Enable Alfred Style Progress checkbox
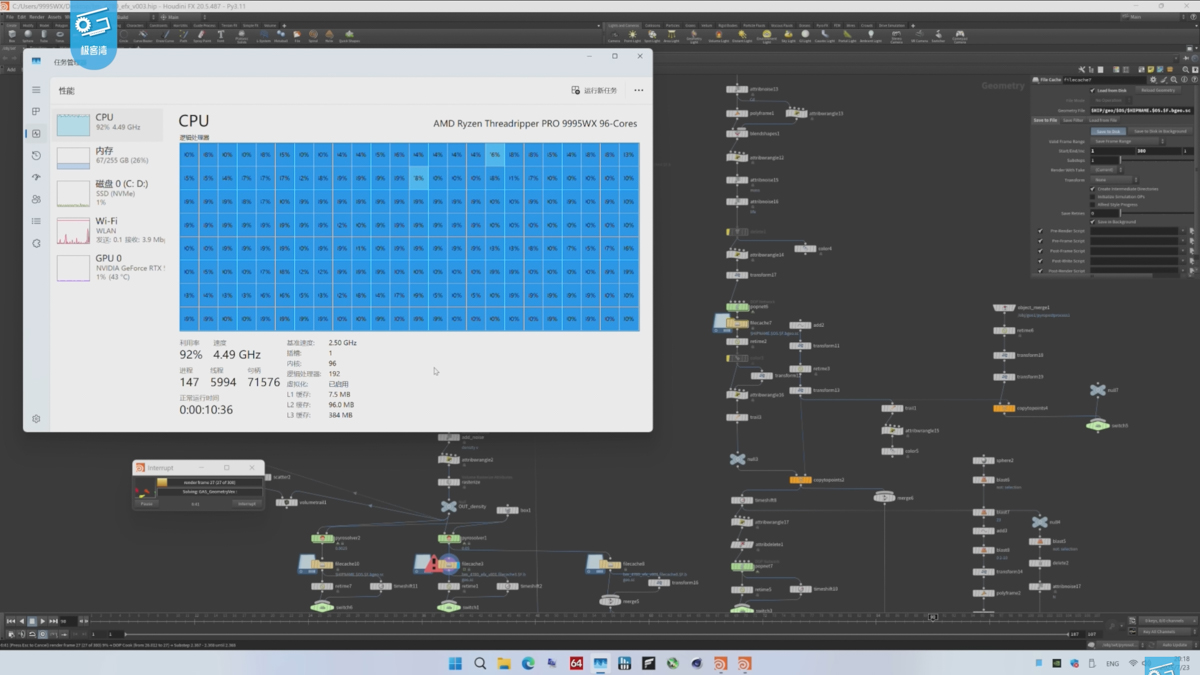Viewport: 1200px width, 675px height. point(1092,205)
